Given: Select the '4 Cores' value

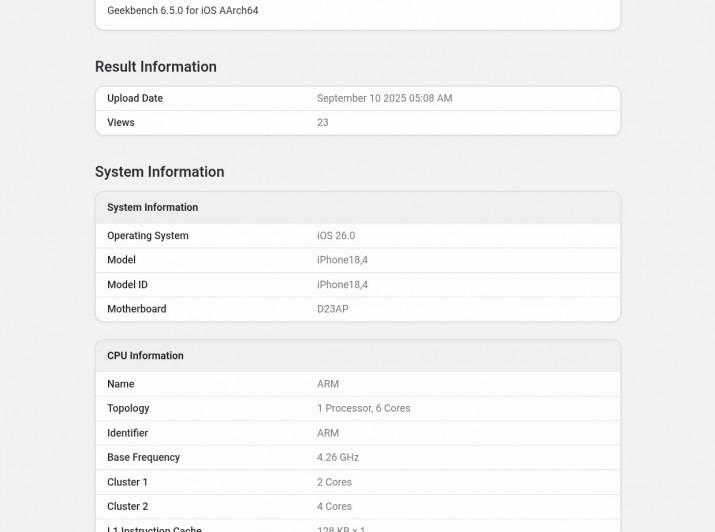Looking at the screenshot, I should click(334, 506).
